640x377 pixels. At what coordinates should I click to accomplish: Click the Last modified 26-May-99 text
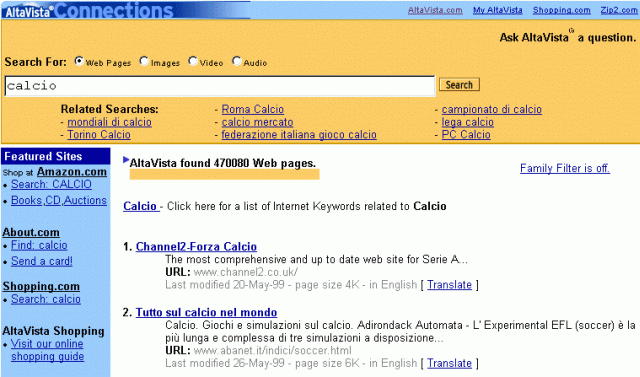tap(225, 363)
